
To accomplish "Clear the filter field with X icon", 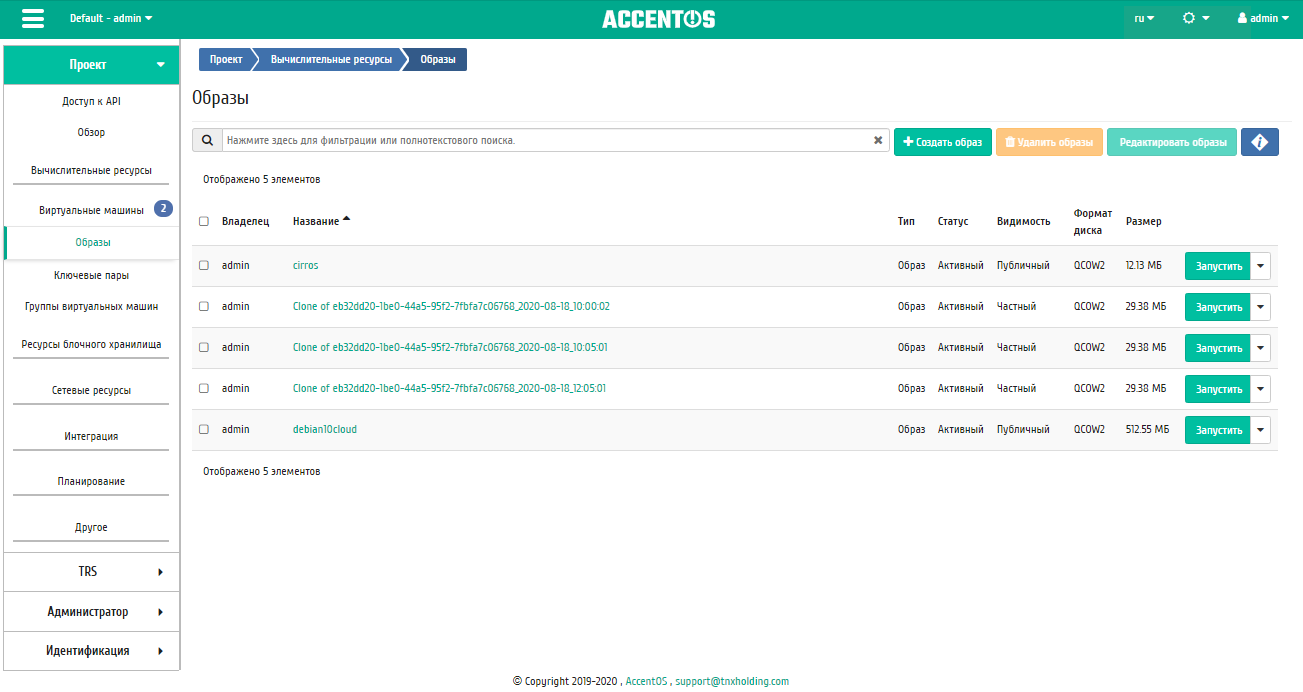I will [x=878, y=141].
